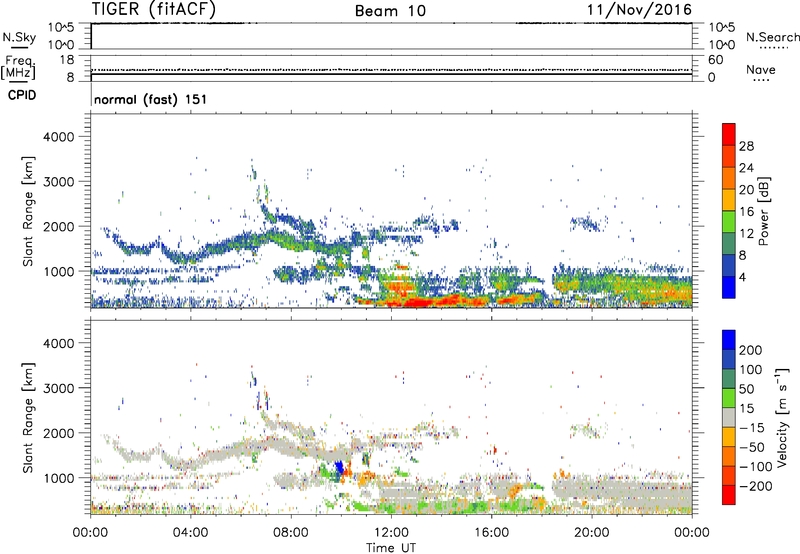
Task: Click the '24' tick on Power colorbar
Action: pos(746,168)
